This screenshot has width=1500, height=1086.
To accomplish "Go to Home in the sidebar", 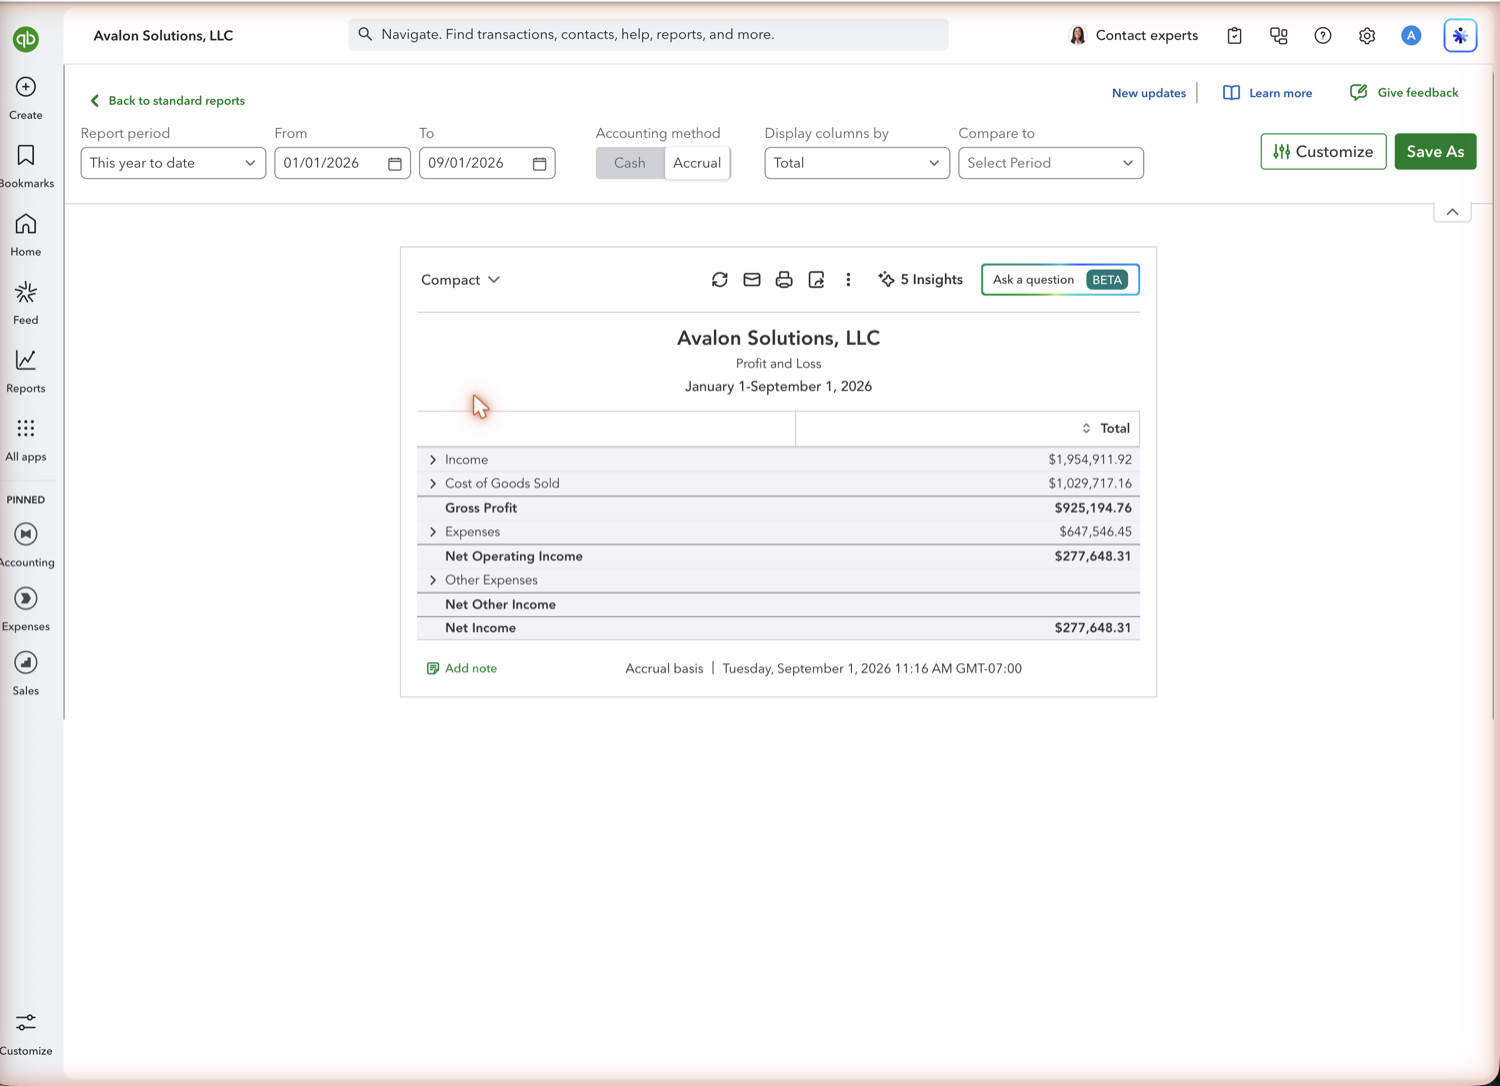I will [26, 235].
